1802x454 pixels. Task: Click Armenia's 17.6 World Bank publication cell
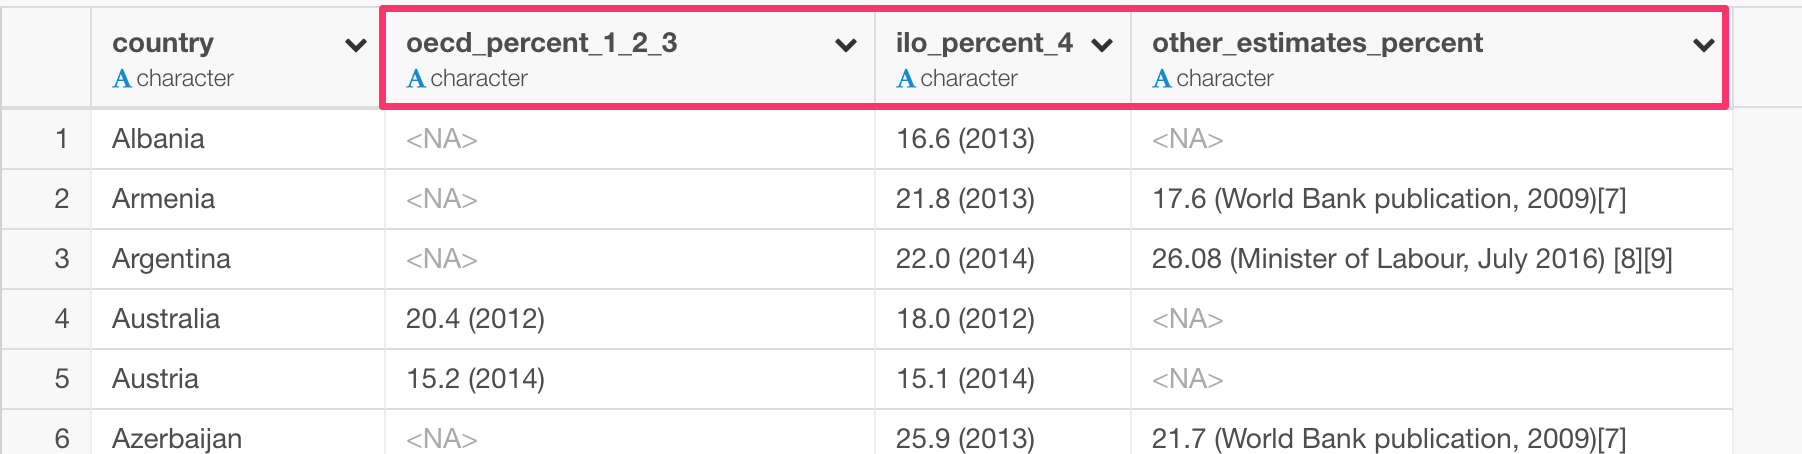point(1431,199)
